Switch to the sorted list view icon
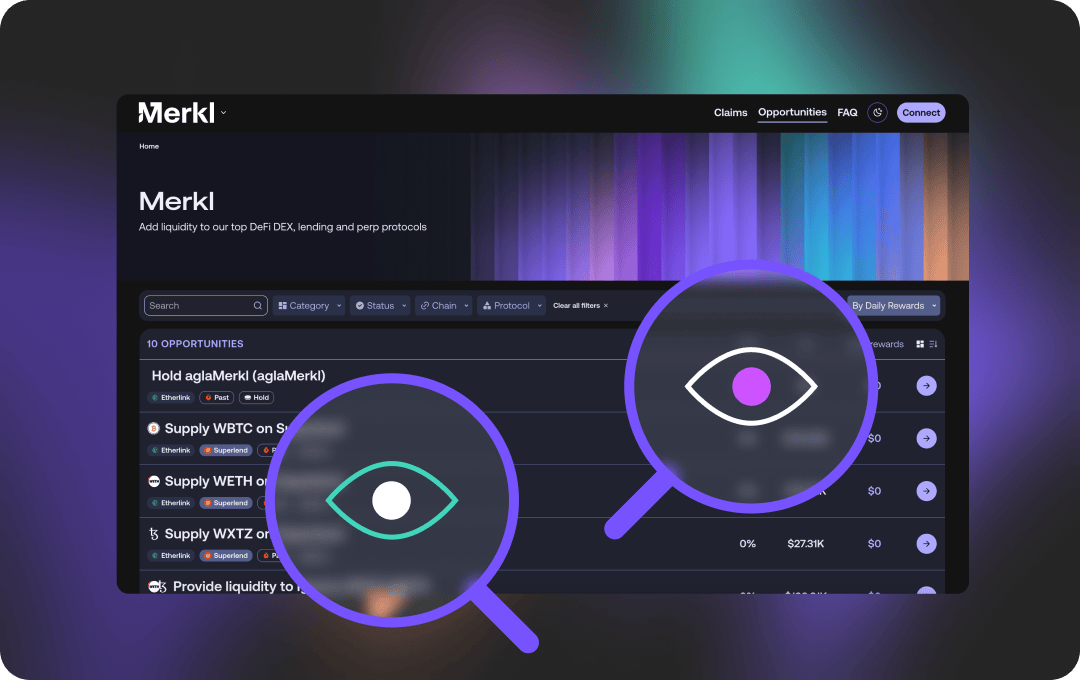The image size is (1080, 680). click(933, 344)
